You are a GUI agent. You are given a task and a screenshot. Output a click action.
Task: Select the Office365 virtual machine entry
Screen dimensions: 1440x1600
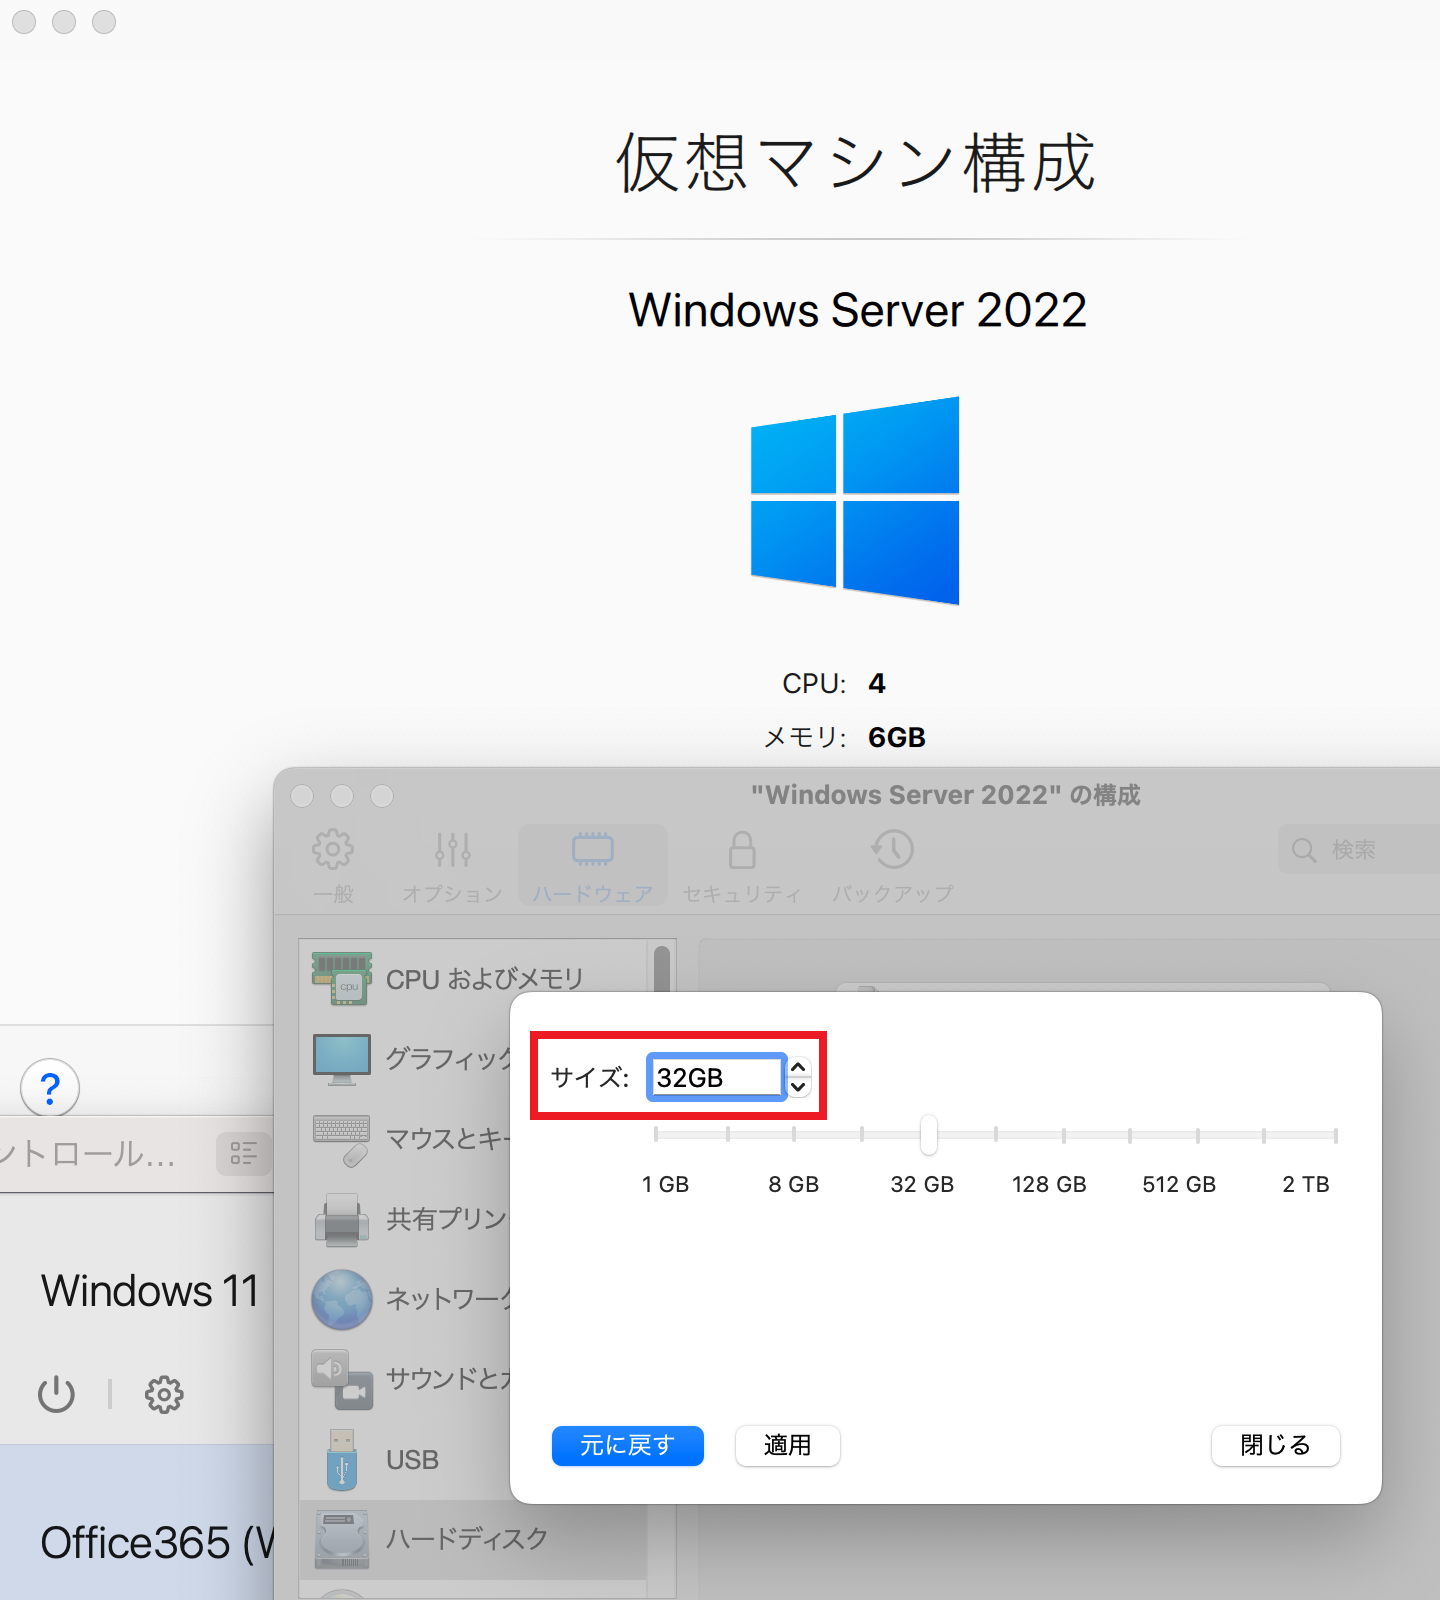(137, 1522)
